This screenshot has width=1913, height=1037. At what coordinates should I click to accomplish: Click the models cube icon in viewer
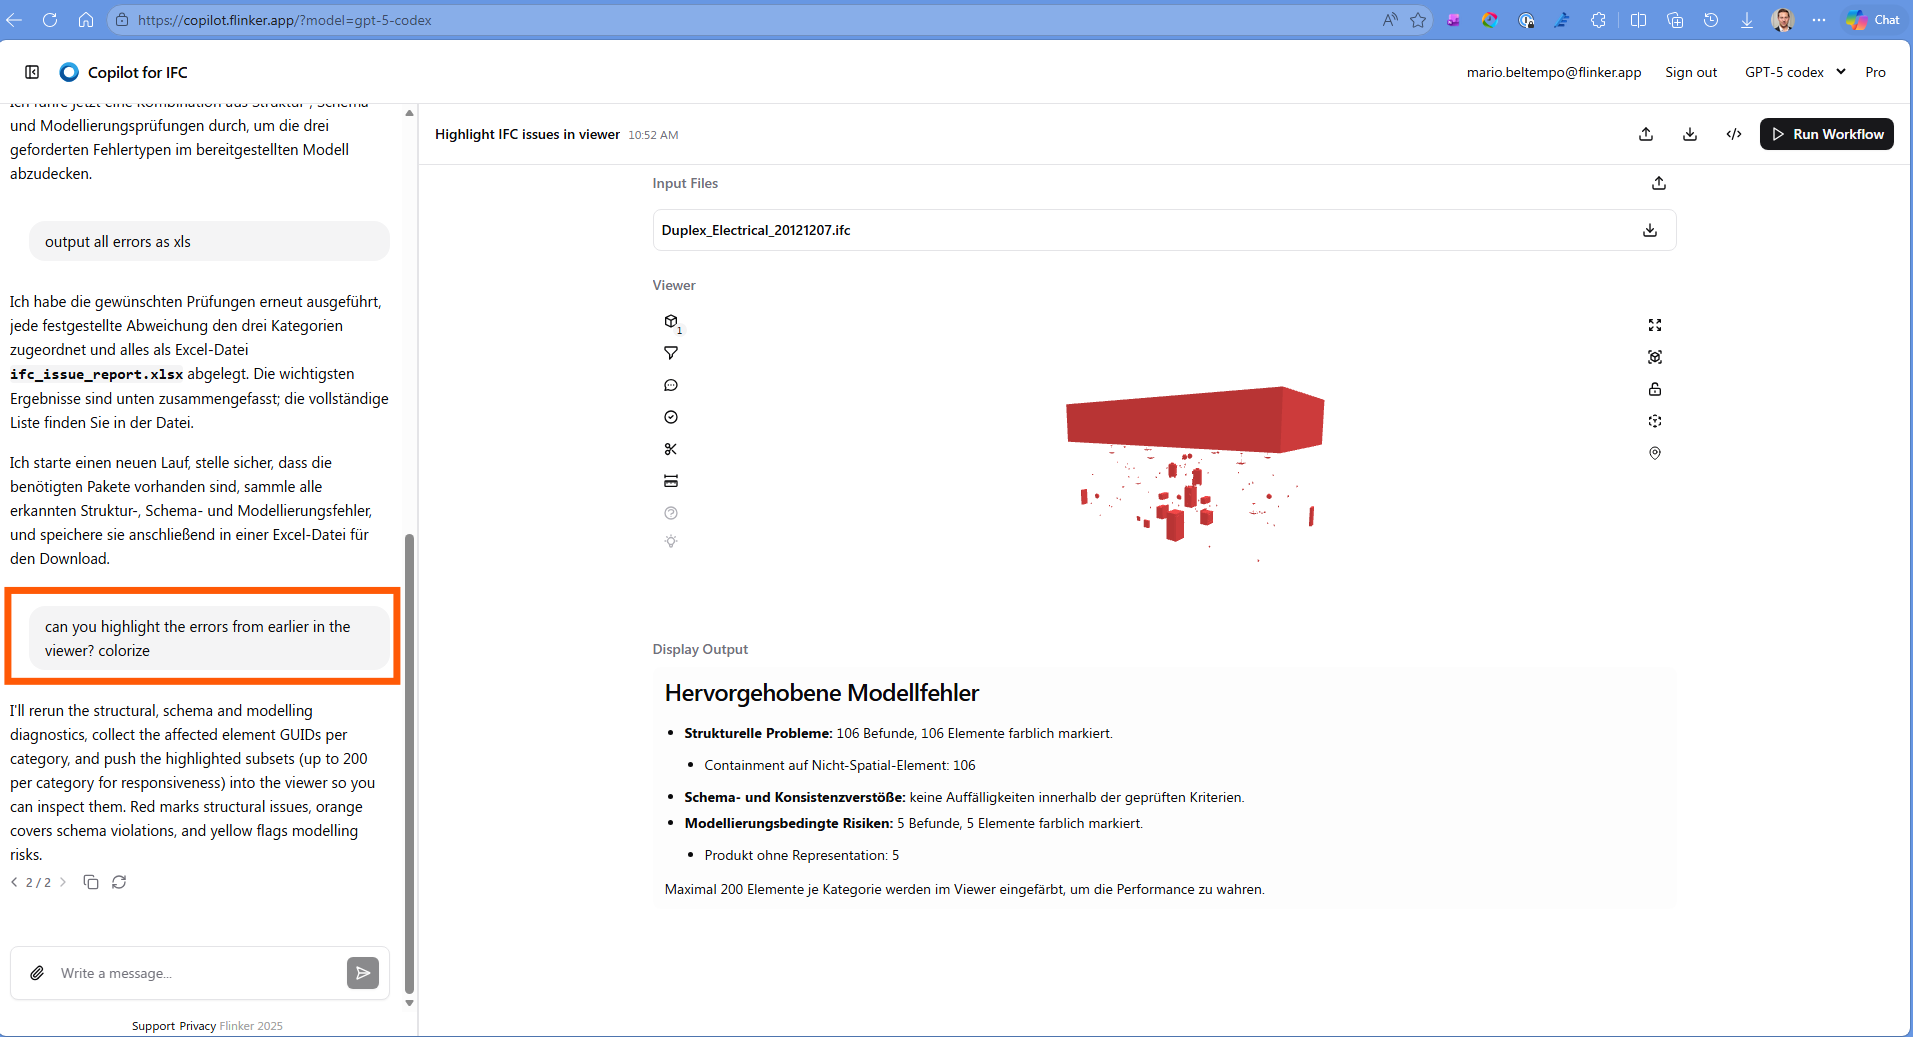click(671, 321)
